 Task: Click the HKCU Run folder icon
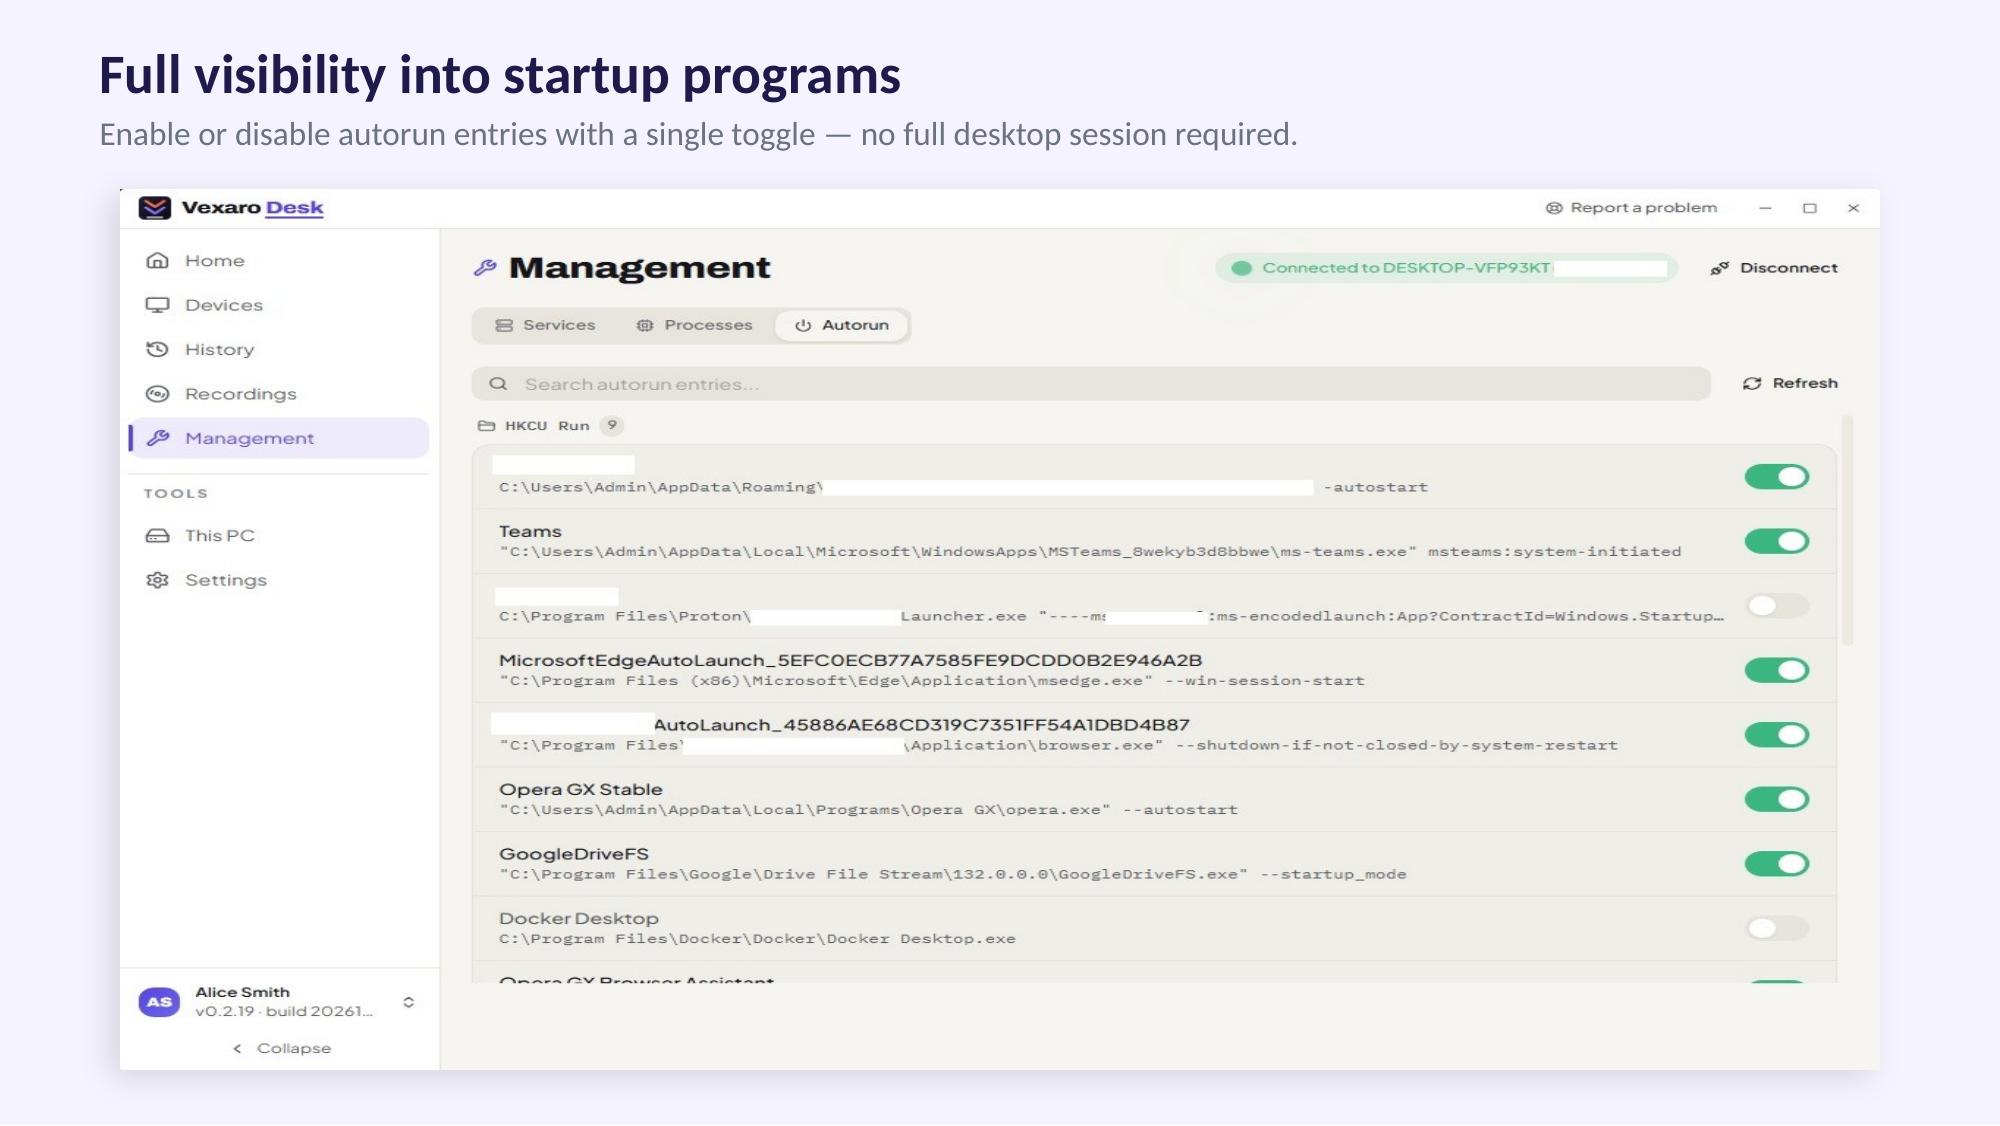pyautogui.click(x=487, y=426)
